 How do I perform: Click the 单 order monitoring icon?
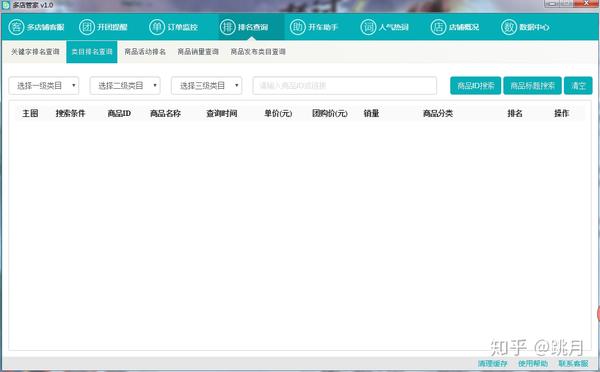(x=157, y=27)
